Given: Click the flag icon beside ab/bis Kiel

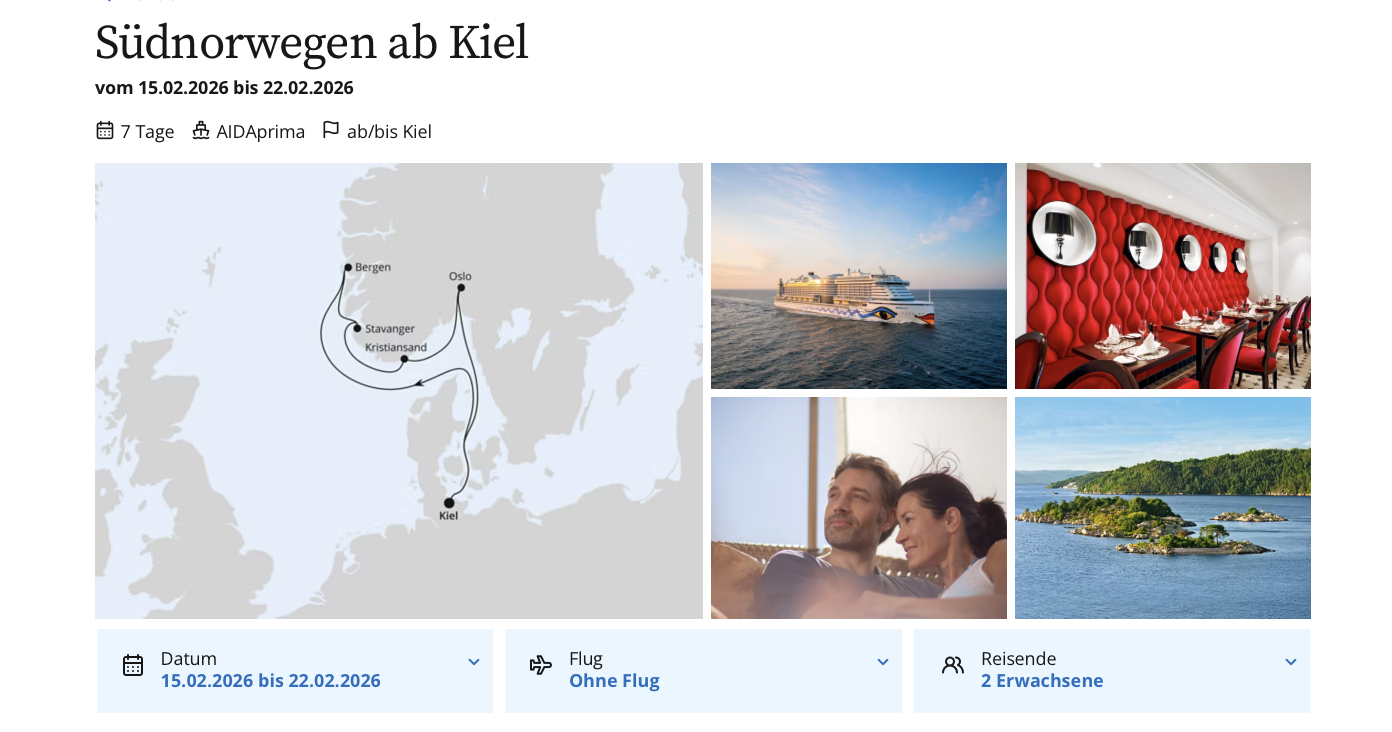Looking at the screenshot, I should pyautogui.click(x=331, y=131).
